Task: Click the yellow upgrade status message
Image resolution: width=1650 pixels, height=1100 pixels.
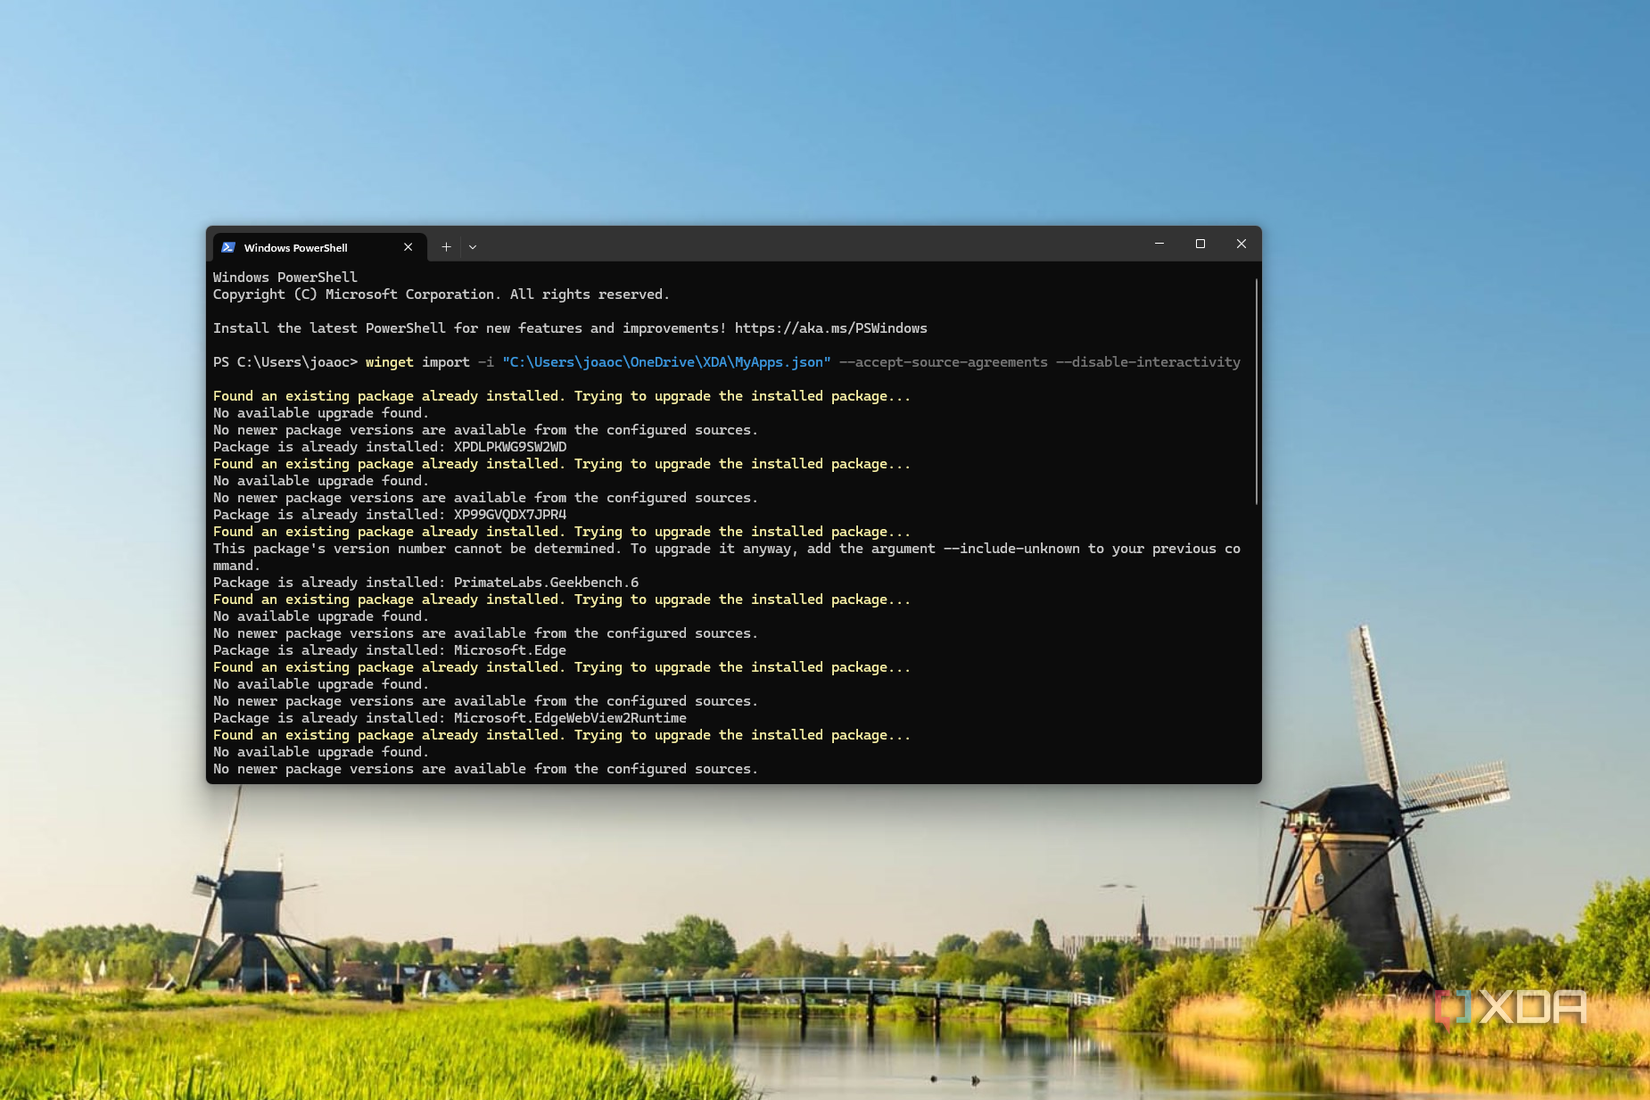Action: coord(560,396)
